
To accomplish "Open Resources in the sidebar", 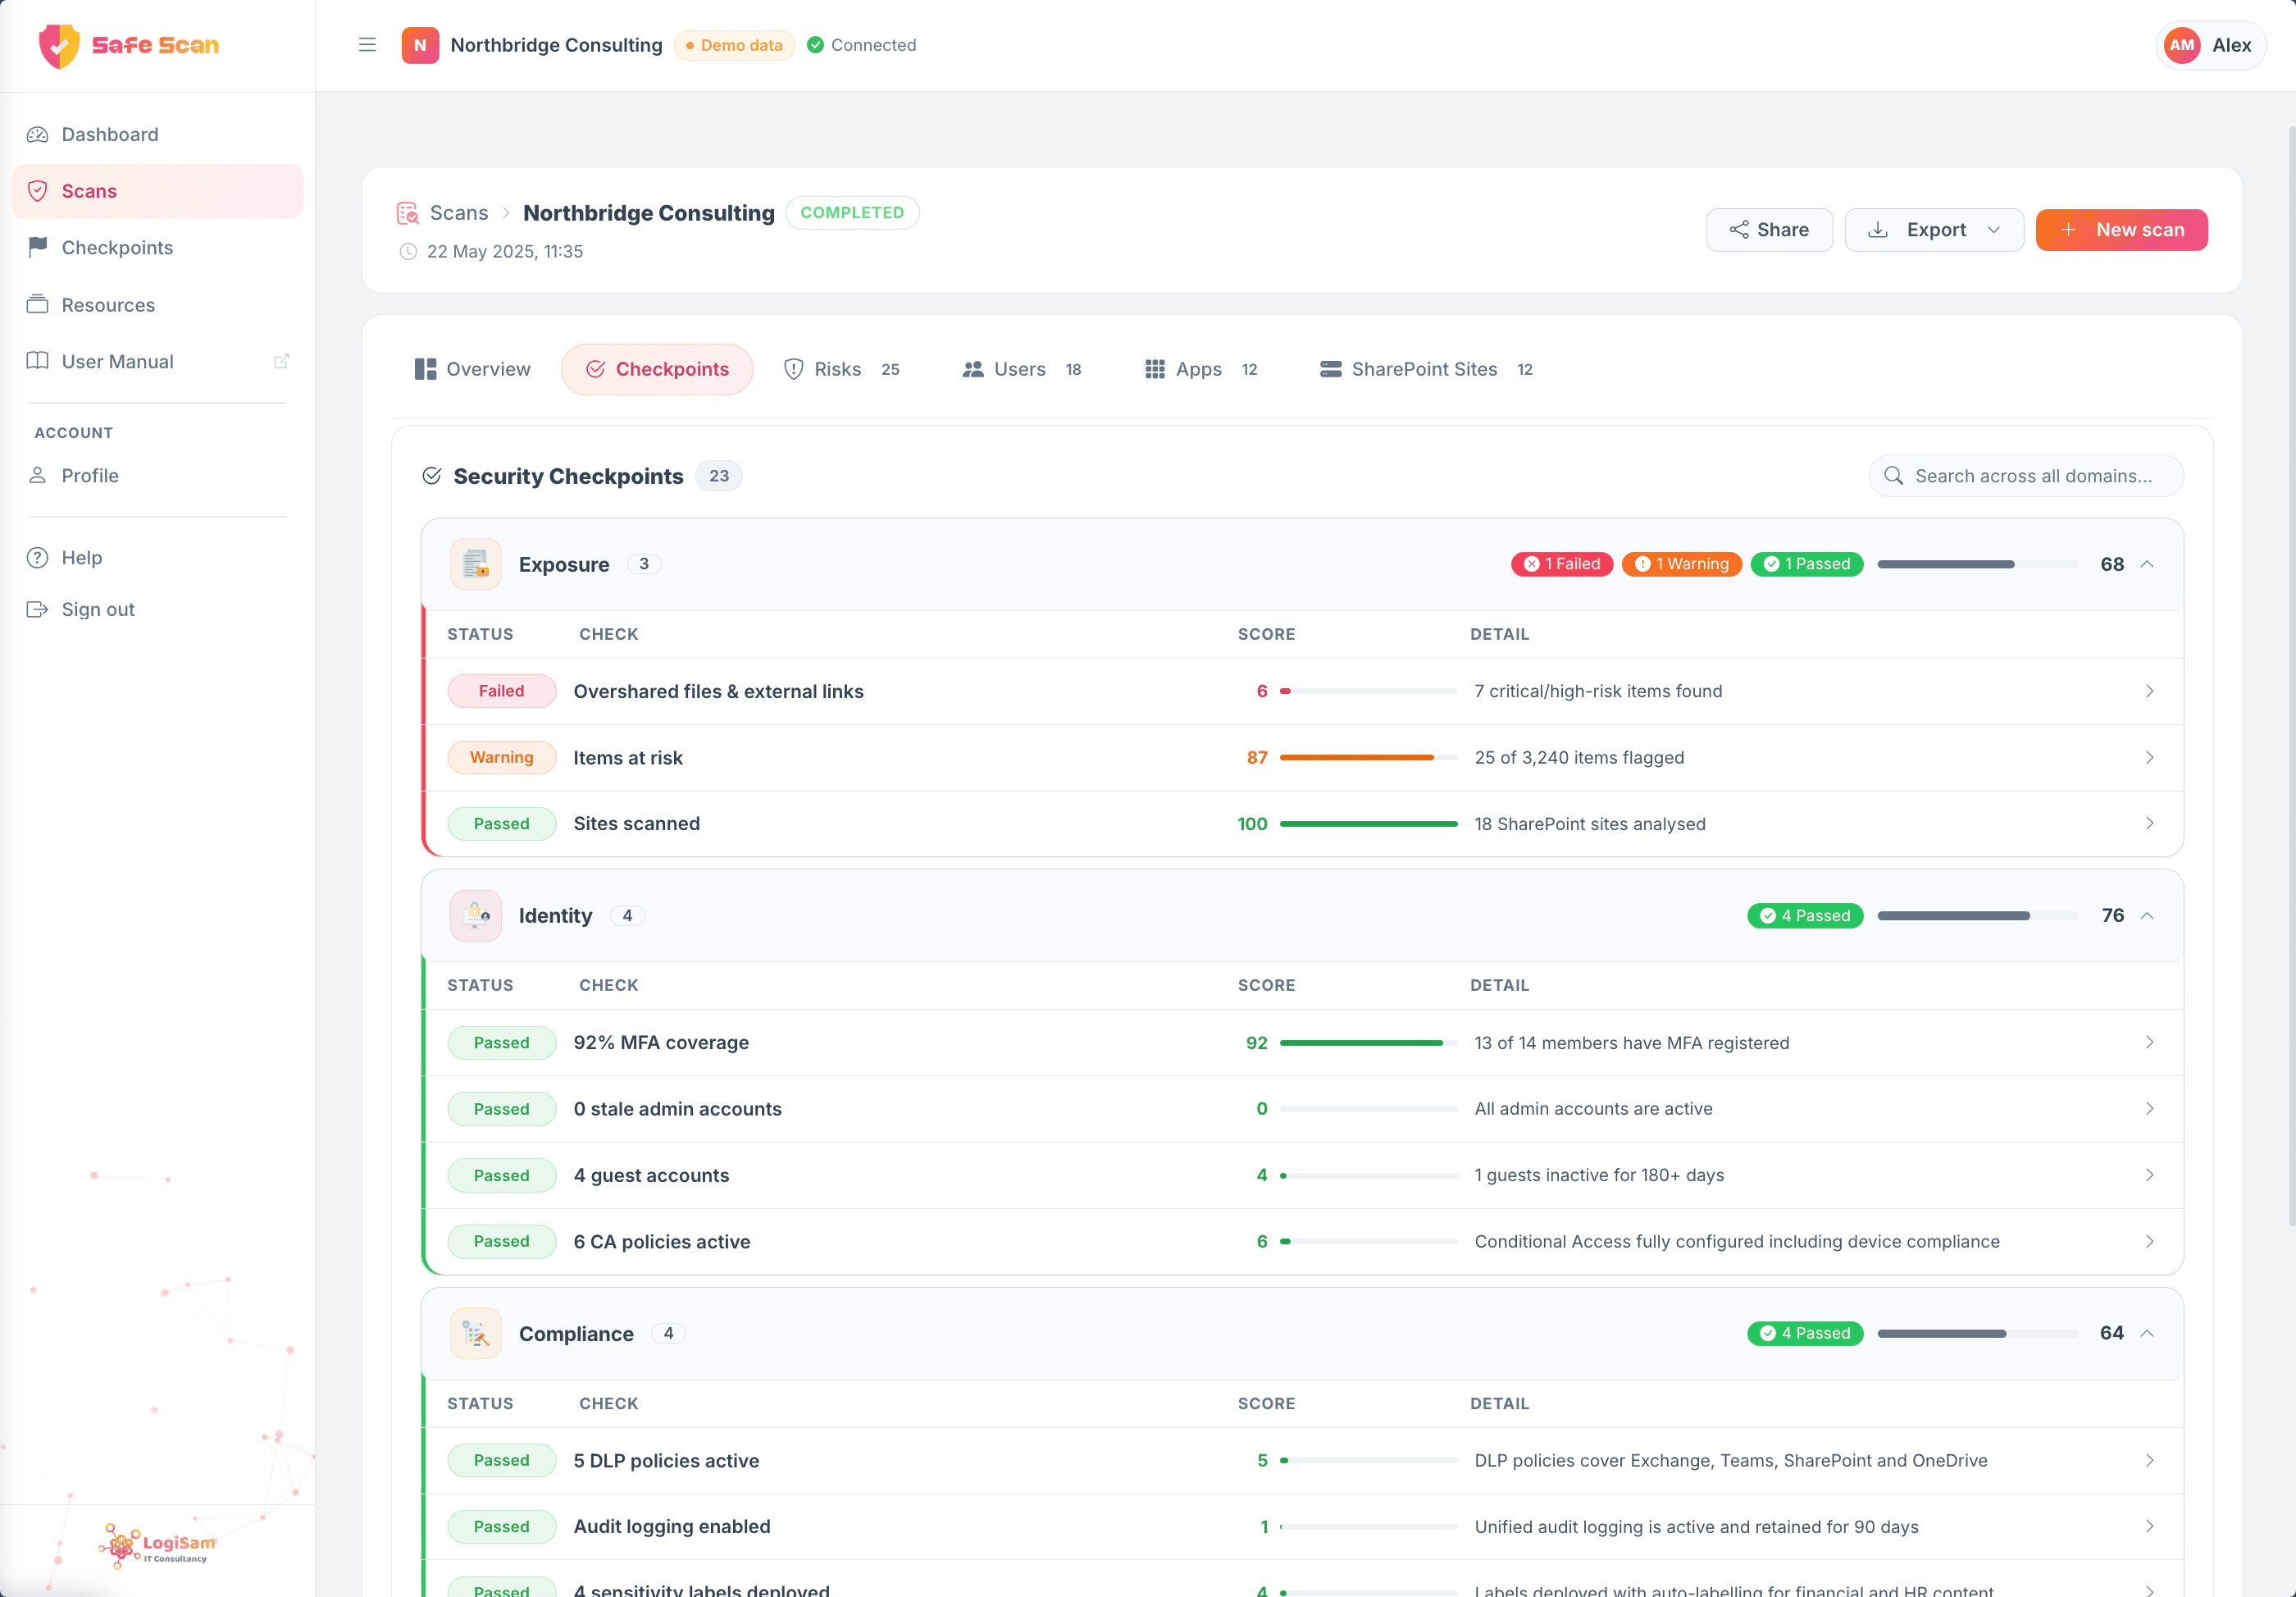I will tap(157, 305).
